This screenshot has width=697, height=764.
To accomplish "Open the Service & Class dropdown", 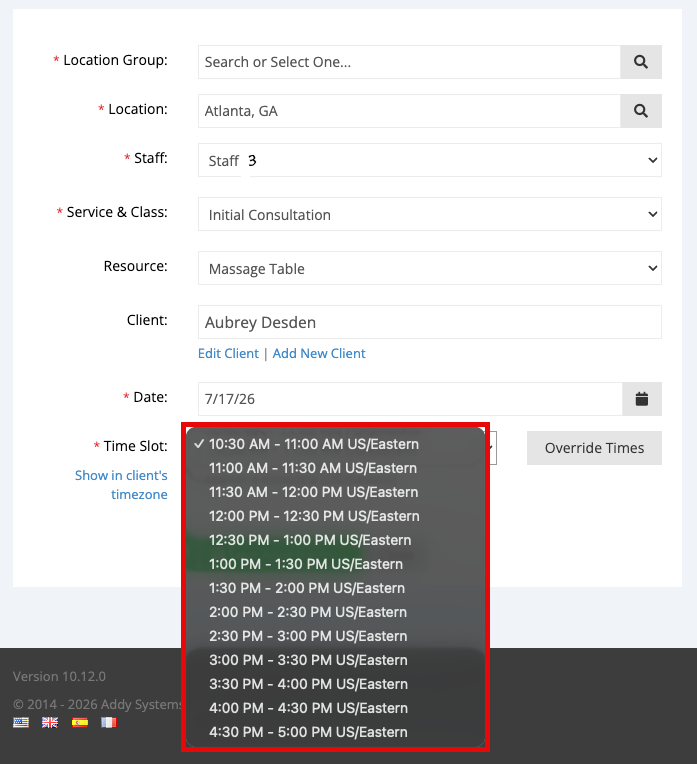I will pos(429,214).
